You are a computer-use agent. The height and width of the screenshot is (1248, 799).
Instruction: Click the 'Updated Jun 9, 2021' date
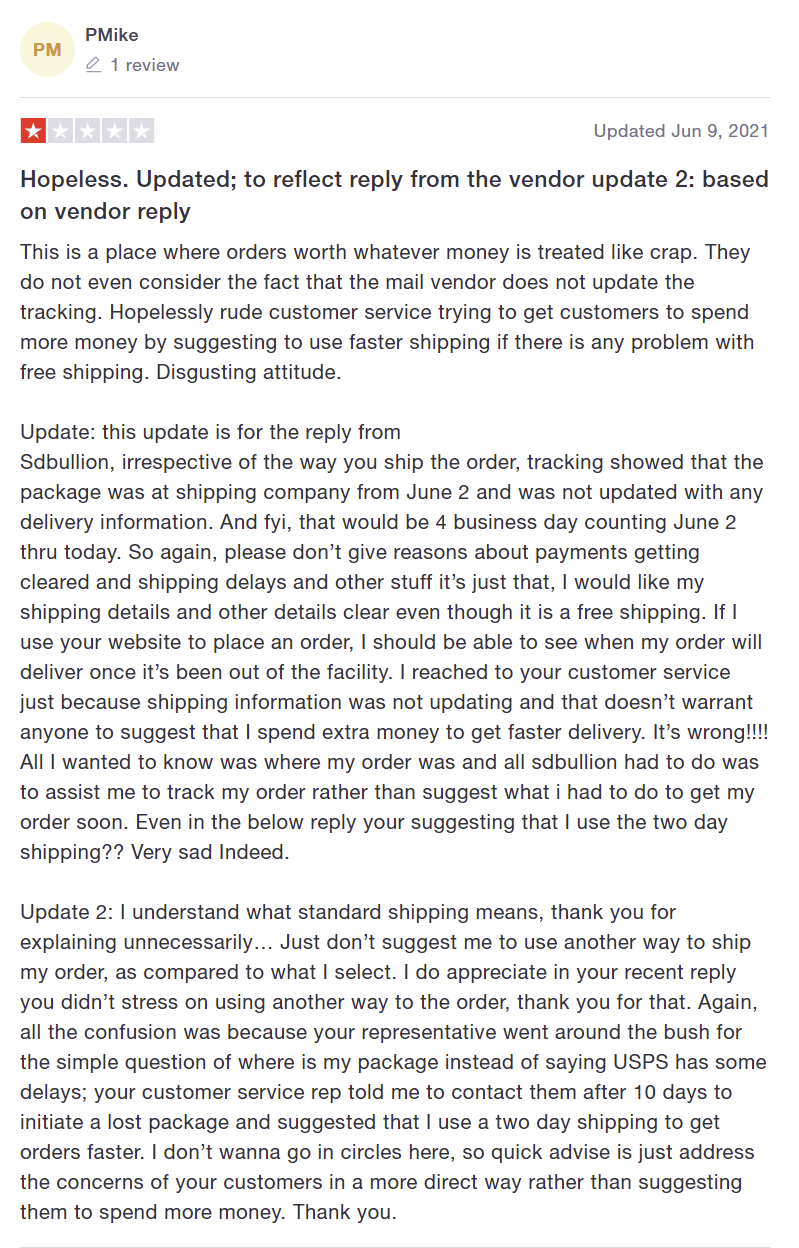[x=681, y=131]
